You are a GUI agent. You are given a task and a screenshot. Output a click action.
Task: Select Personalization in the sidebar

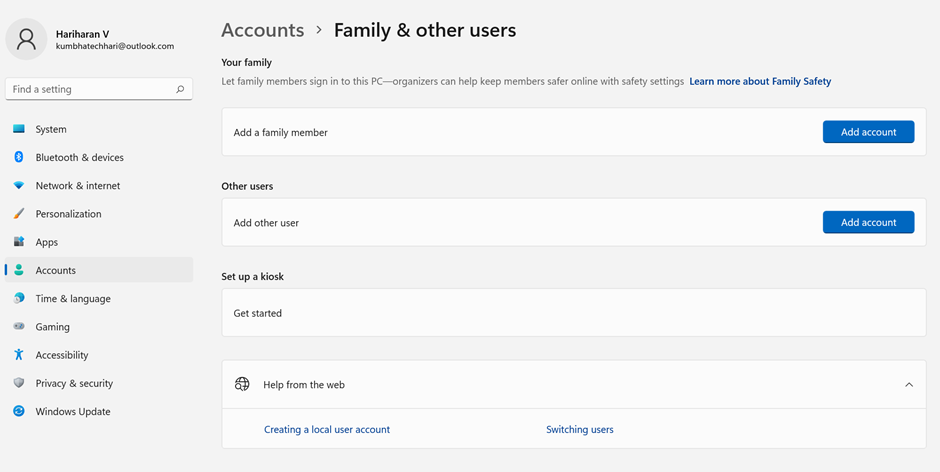(99, 214)
